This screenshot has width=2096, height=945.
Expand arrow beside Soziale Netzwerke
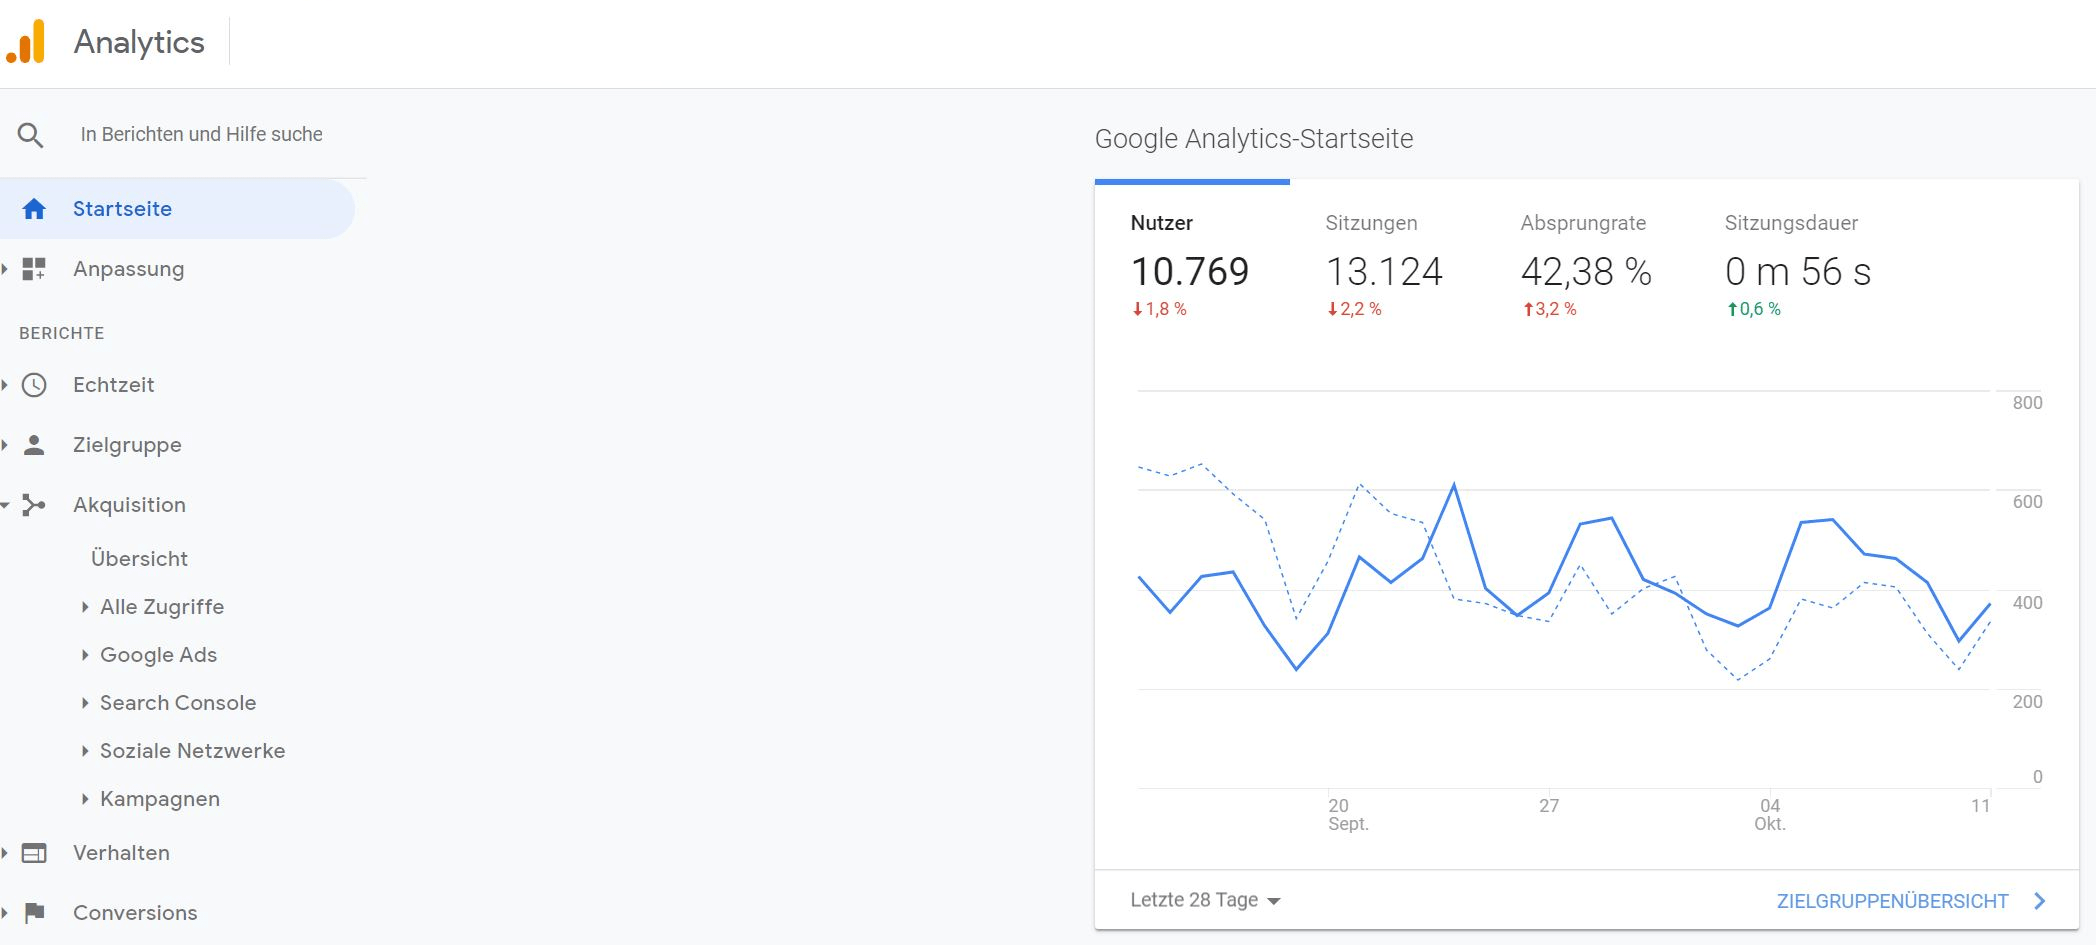[x=85, y=751]
